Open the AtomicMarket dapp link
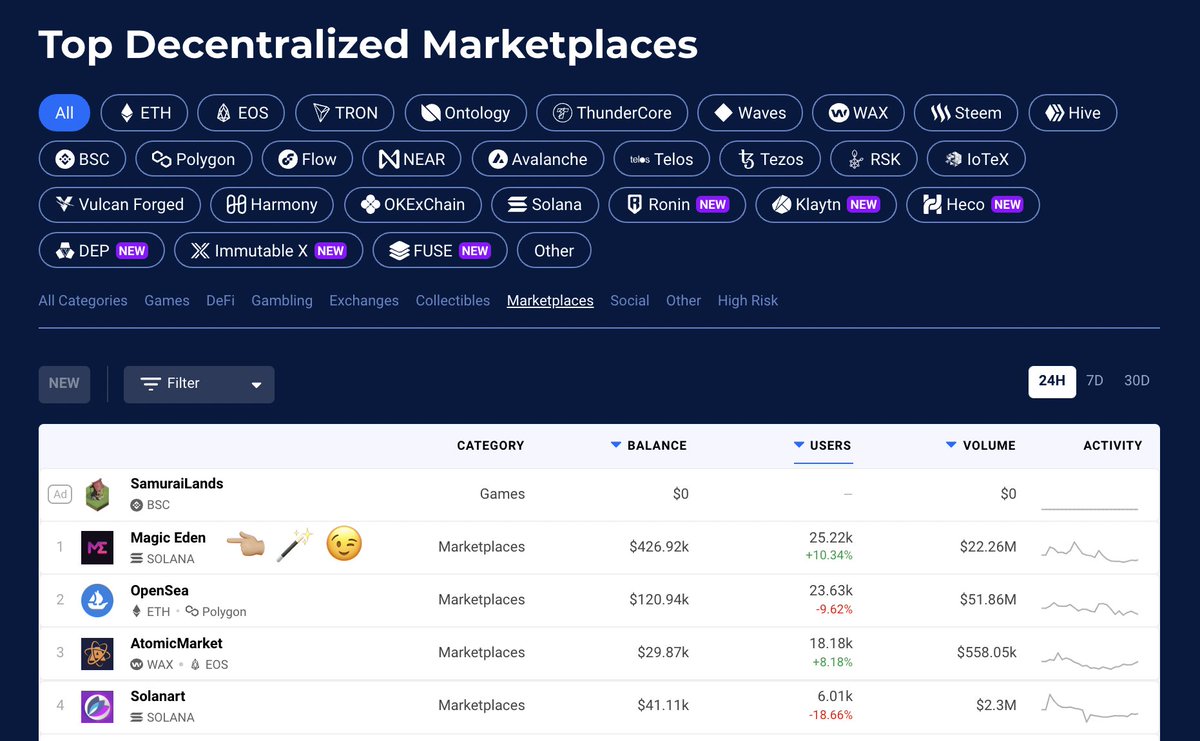Image resolution: width=1200 pixels, height=741 pixels. (x=177, y=644)
